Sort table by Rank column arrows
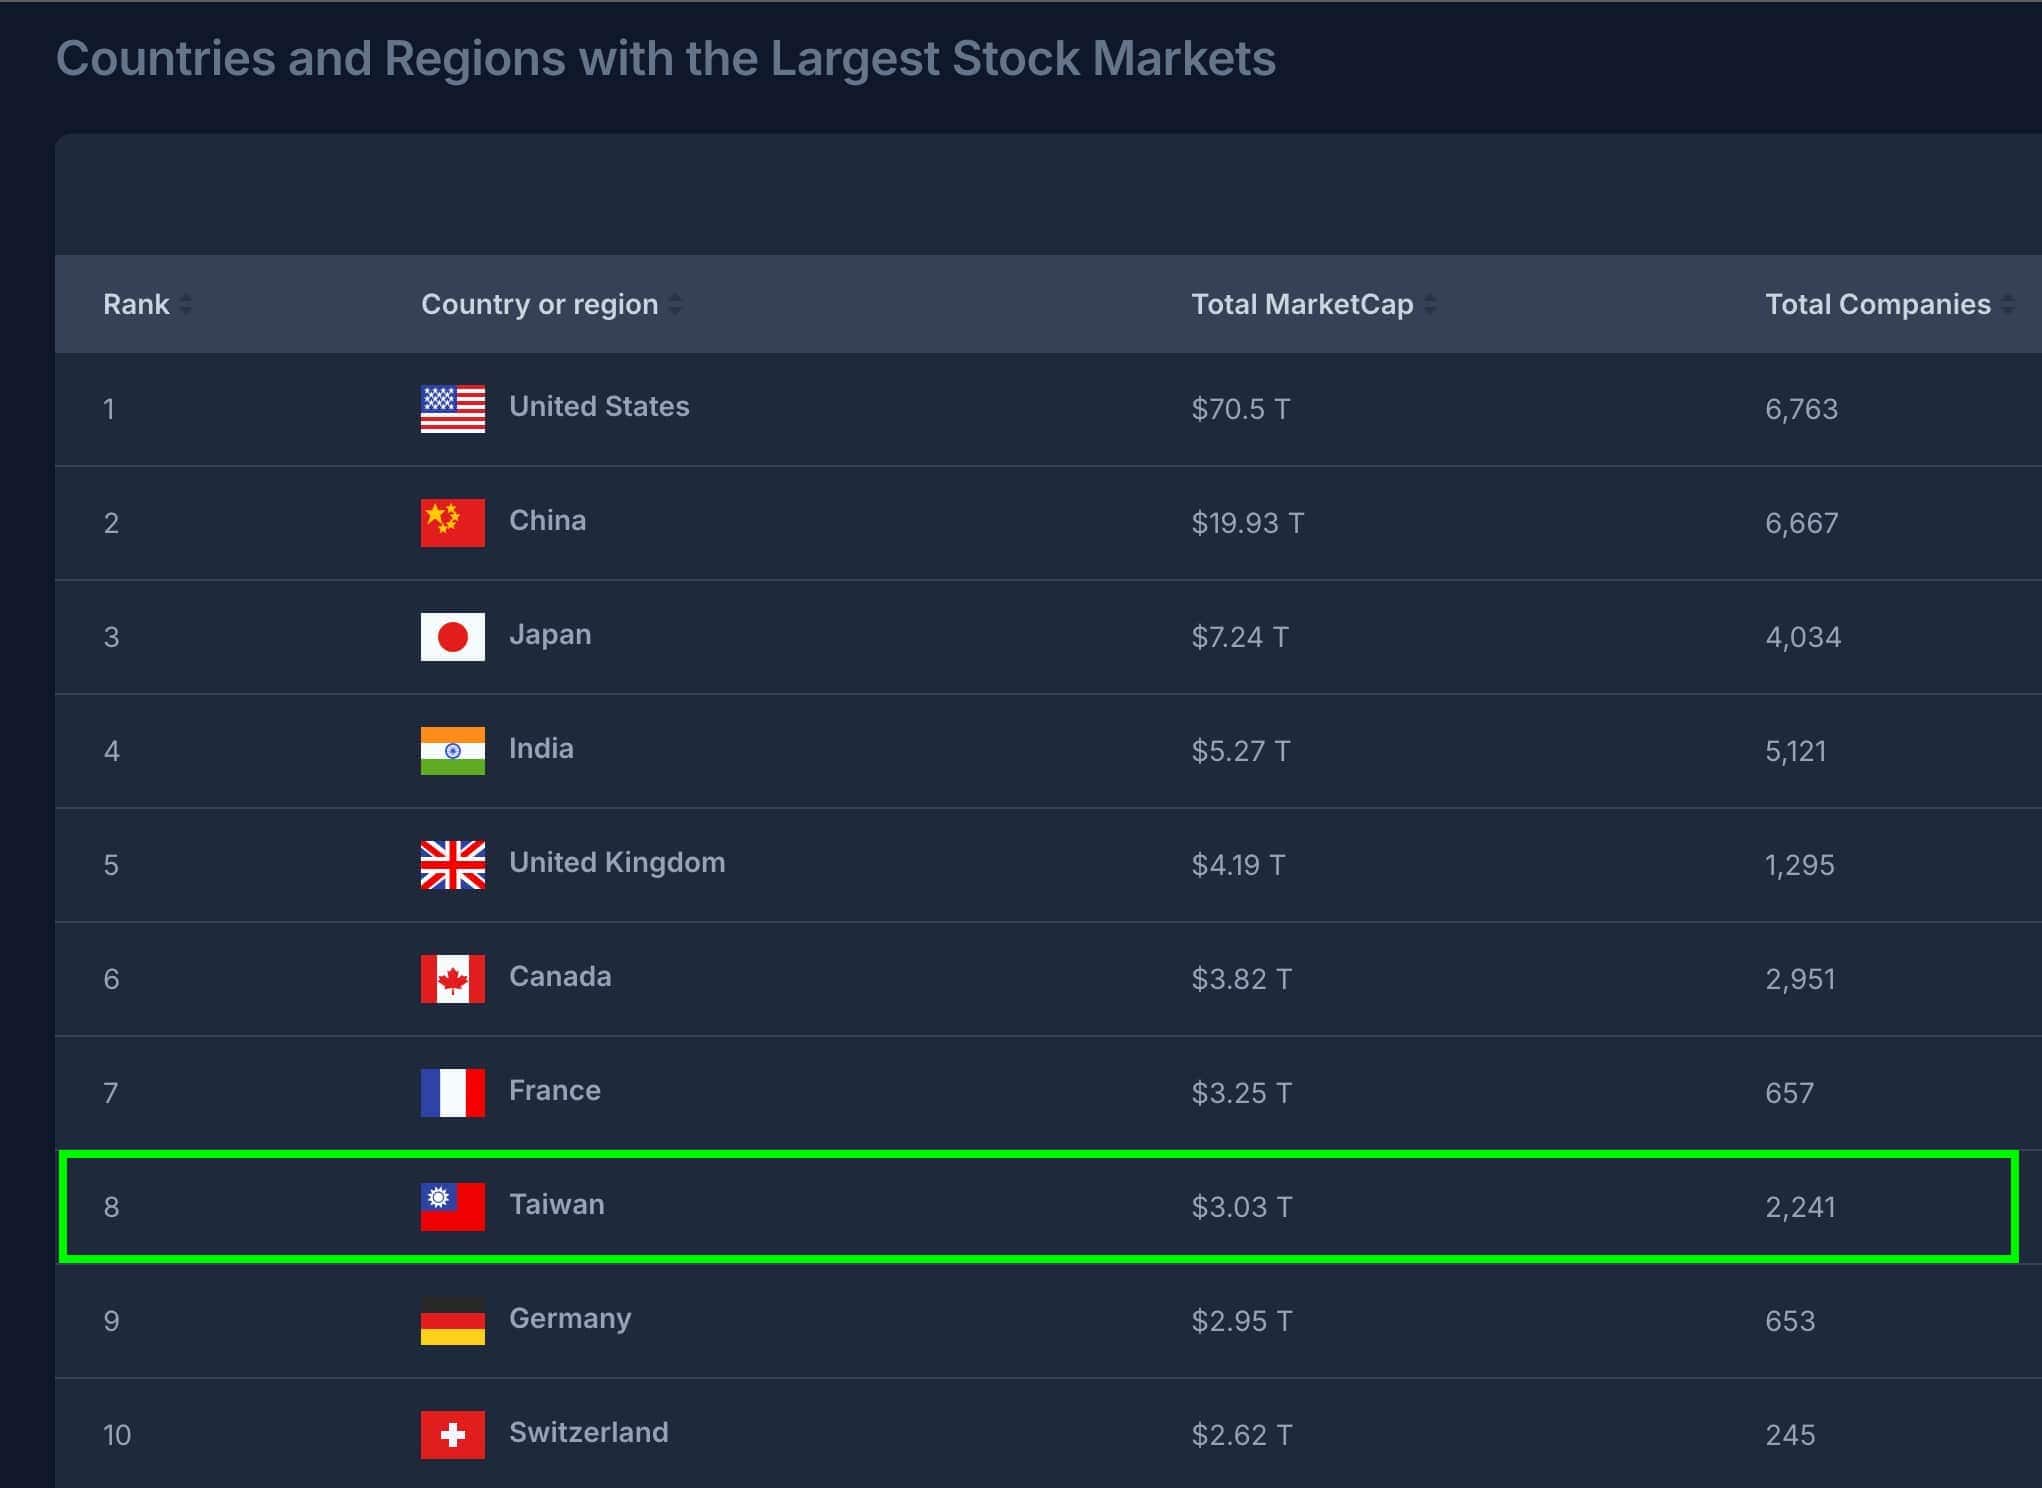The image size is (2042, 1488). tap(186, 304)
